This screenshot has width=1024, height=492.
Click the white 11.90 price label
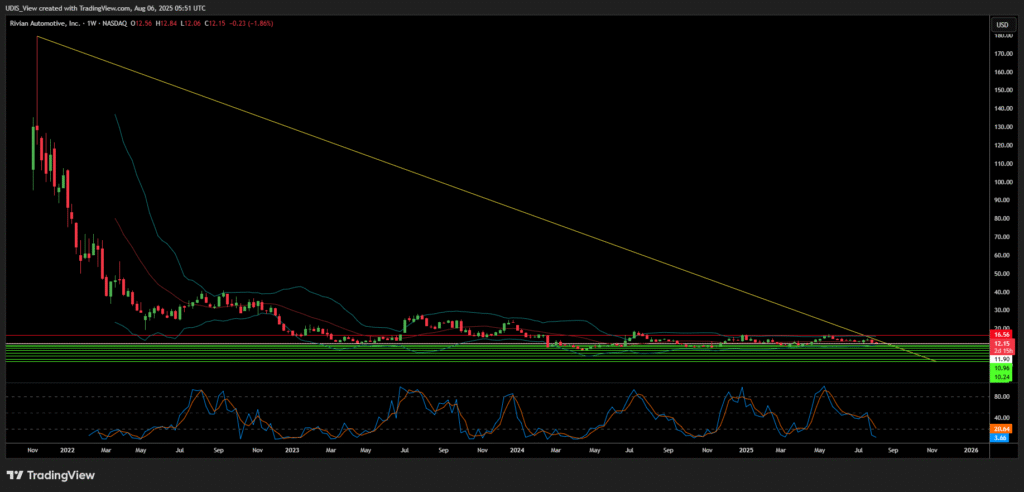tap(1000, 358)
